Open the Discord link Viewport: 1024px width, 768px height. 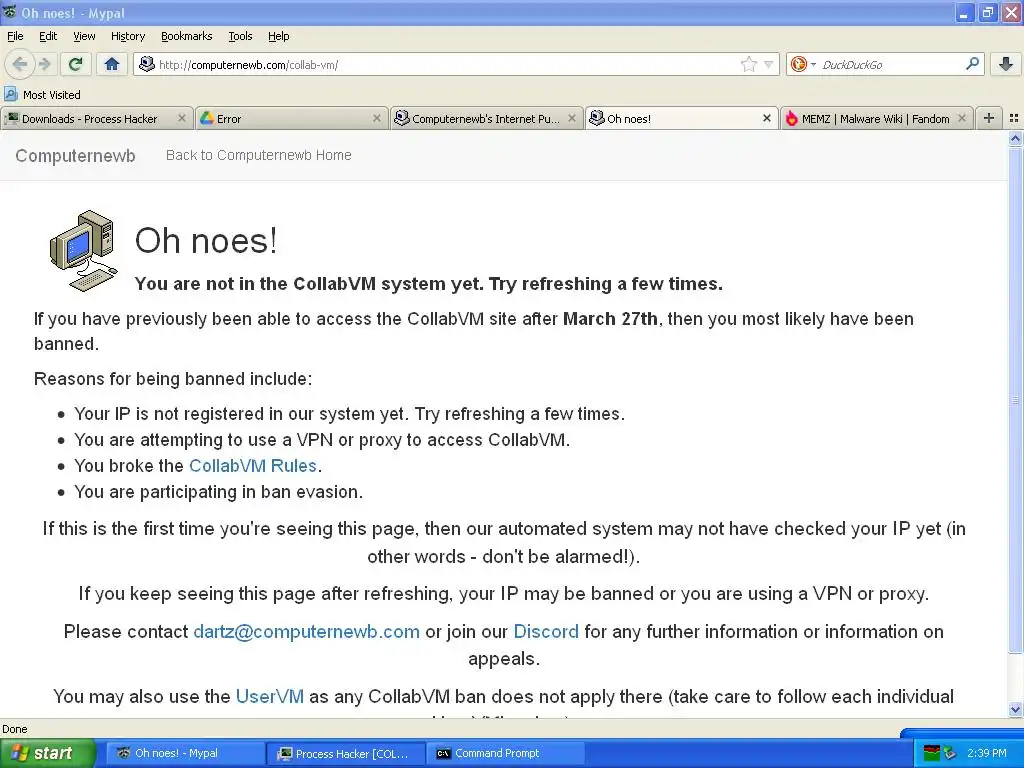pos(546,632)
